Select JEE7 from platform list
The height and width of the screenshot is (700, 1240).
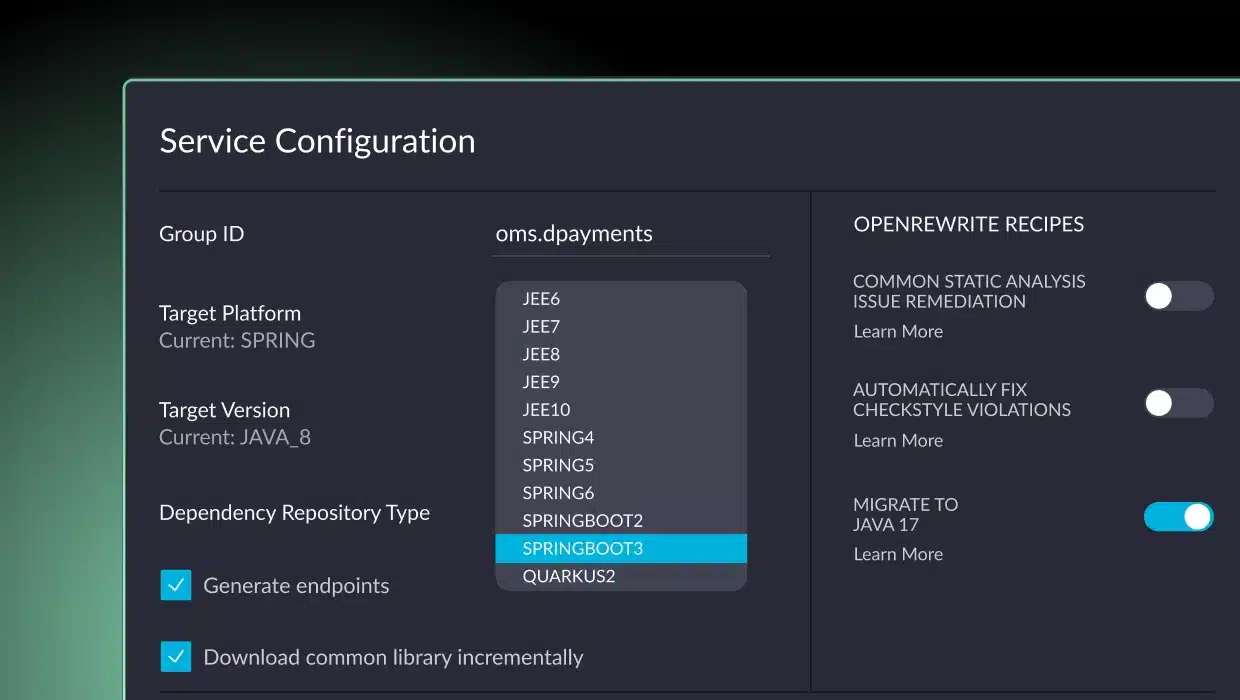[x=621, y=326]
